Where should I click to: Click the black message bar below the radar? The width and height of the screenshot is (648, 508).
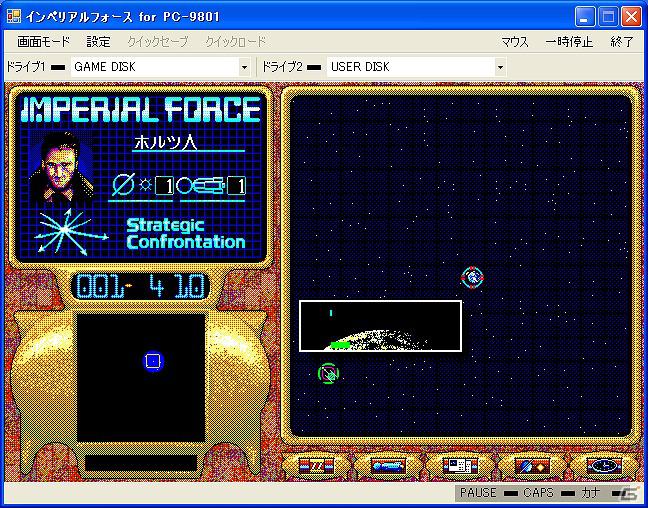(141, 463)
